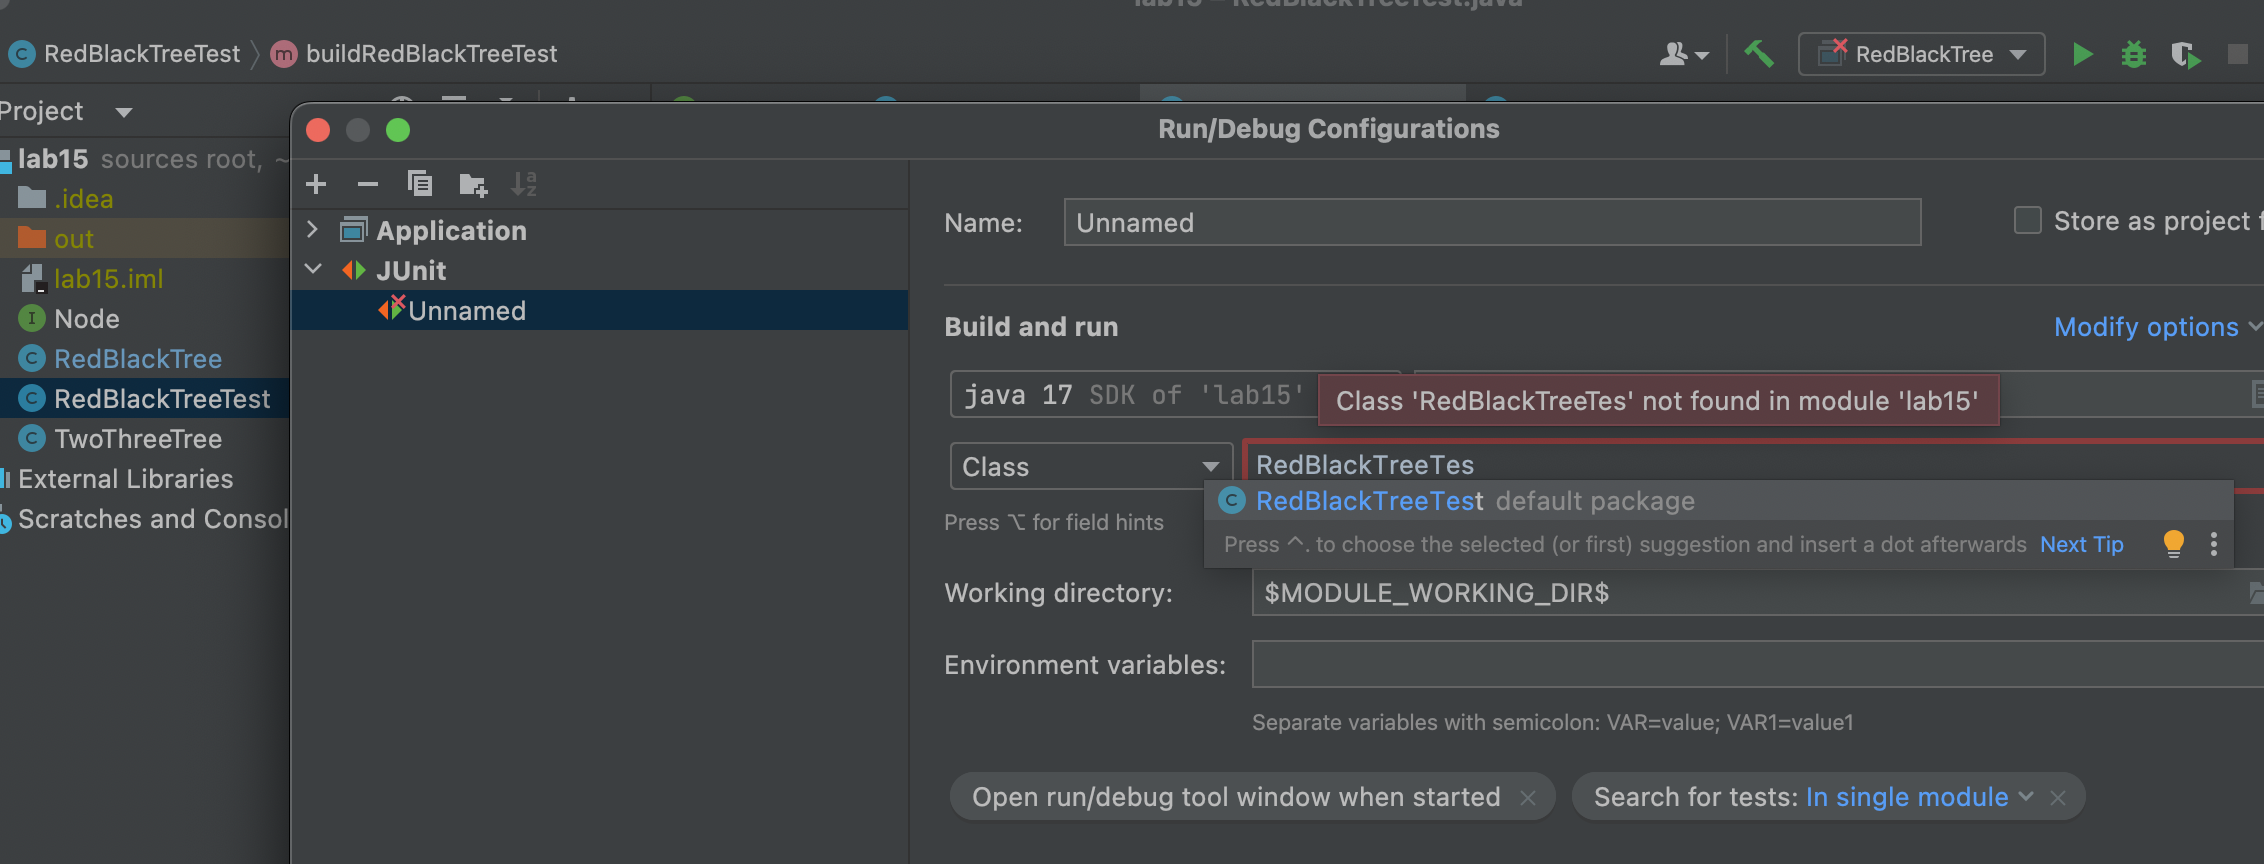Copy the selected configuration icon
This screenshot has width=2264, height=864.
pos(420,184)
